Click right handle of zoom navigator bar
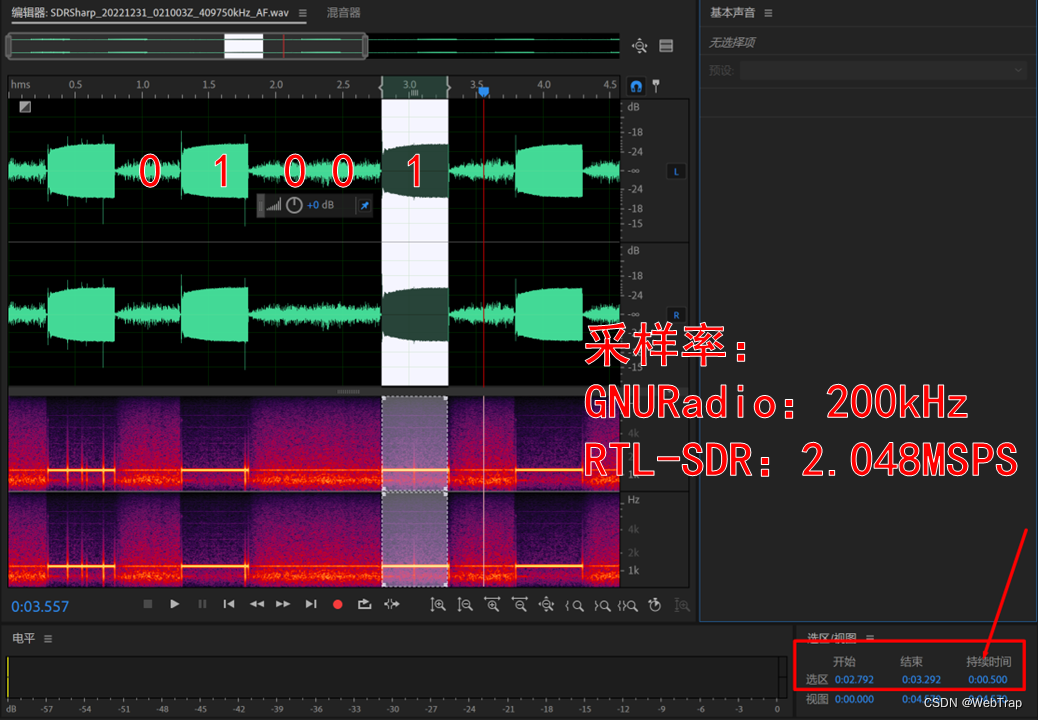This screenshot has height=720, width=1038. (365, 46)
